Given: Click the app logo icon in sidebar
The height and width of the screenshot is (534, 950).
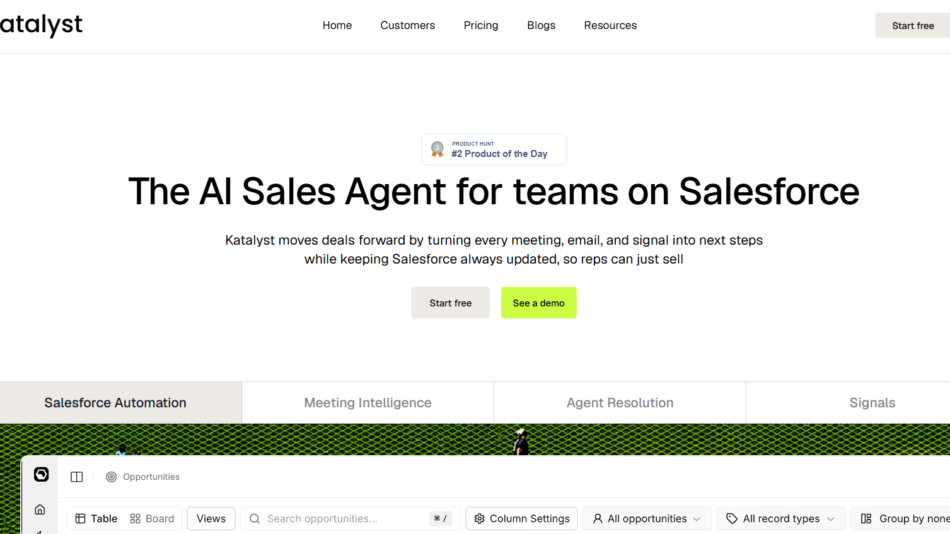Looking at the screenshot, I should [x=41, y=474].
